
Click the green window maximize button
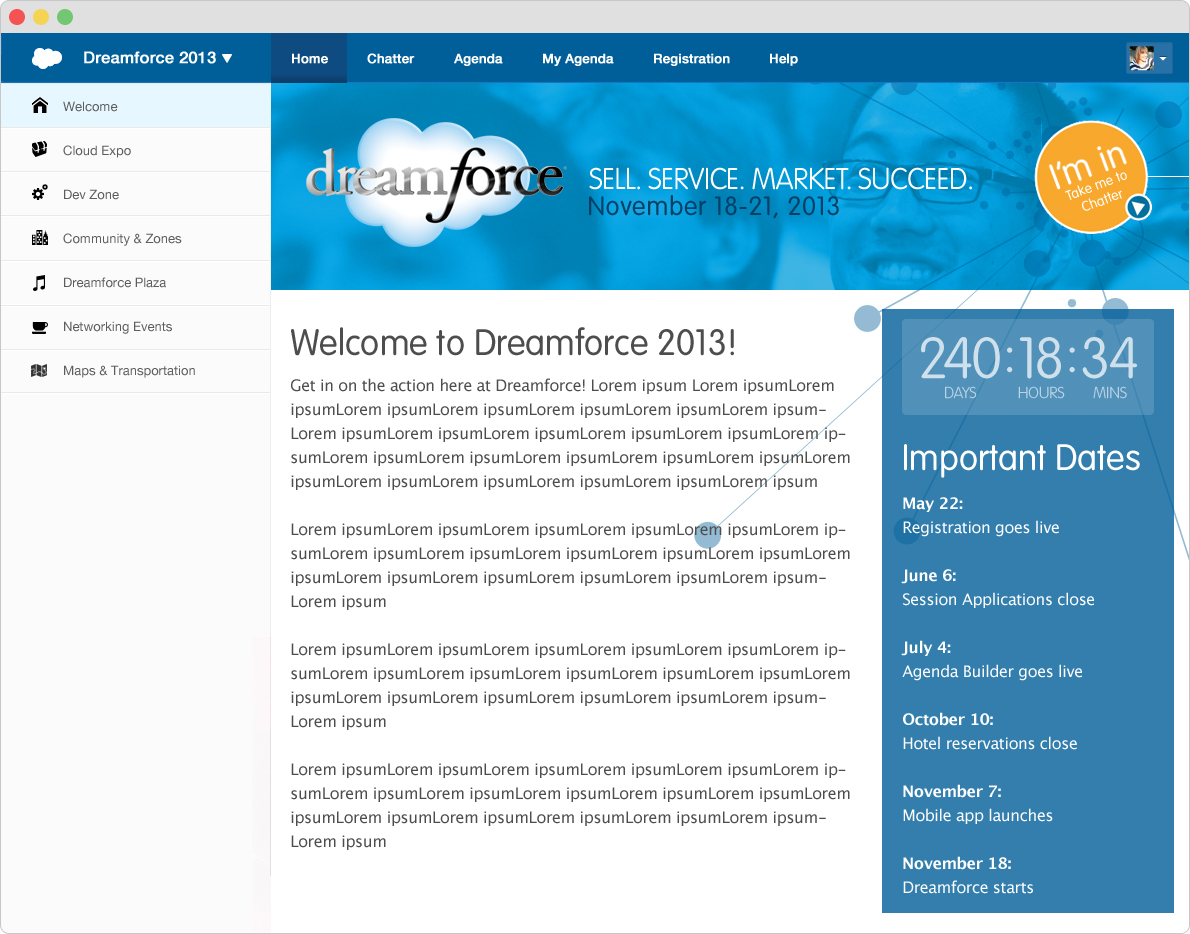click(65, 17)
